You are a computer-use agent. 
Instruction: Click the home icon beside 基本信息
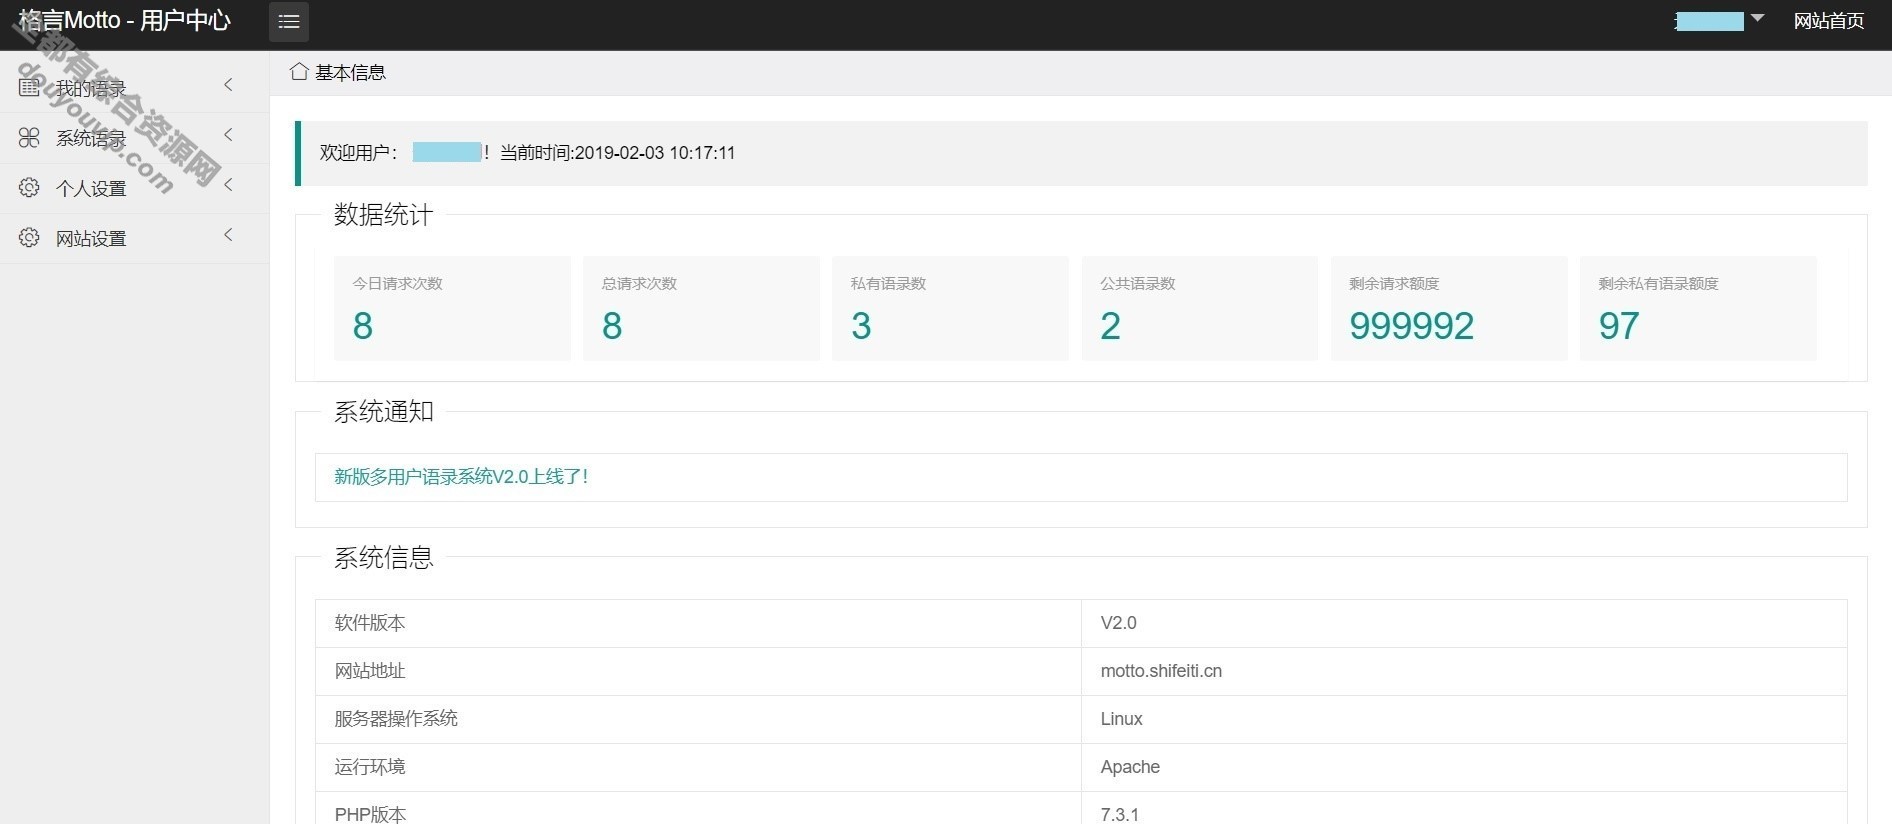pyautogui.click(x=298, y=71)
